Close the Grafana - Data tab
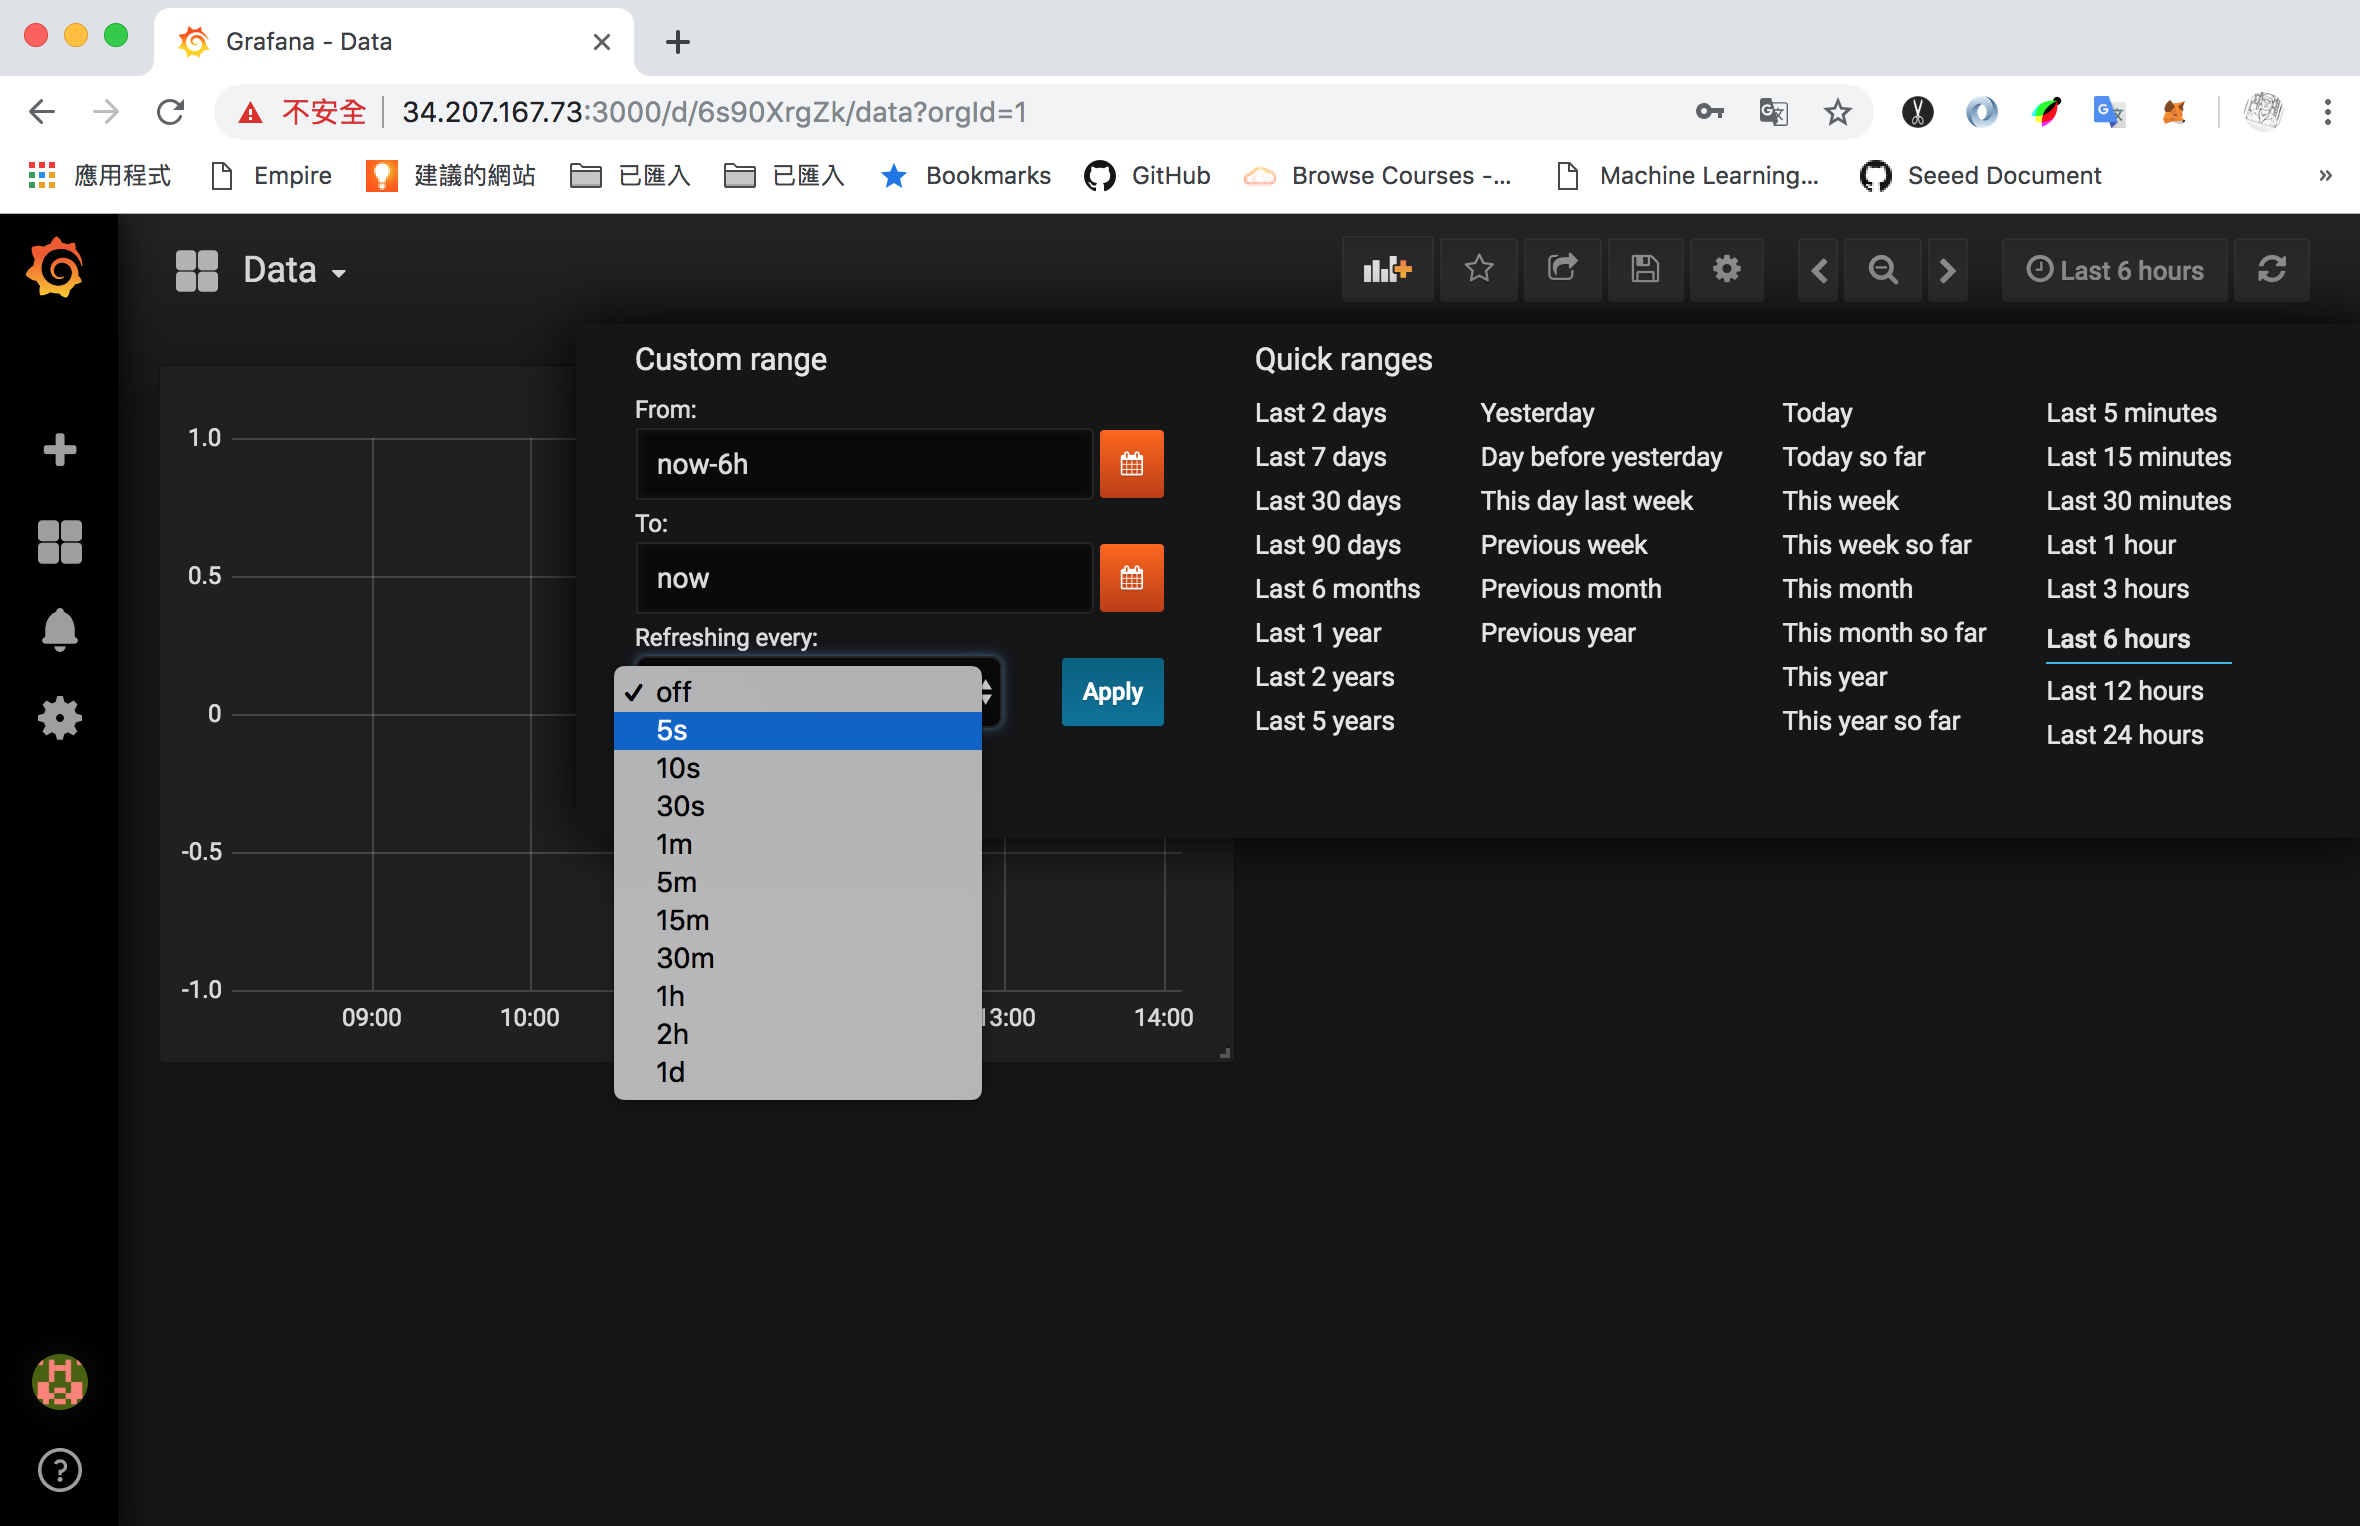This screenshot has height=1526, width=2360. tap(602, 42)
